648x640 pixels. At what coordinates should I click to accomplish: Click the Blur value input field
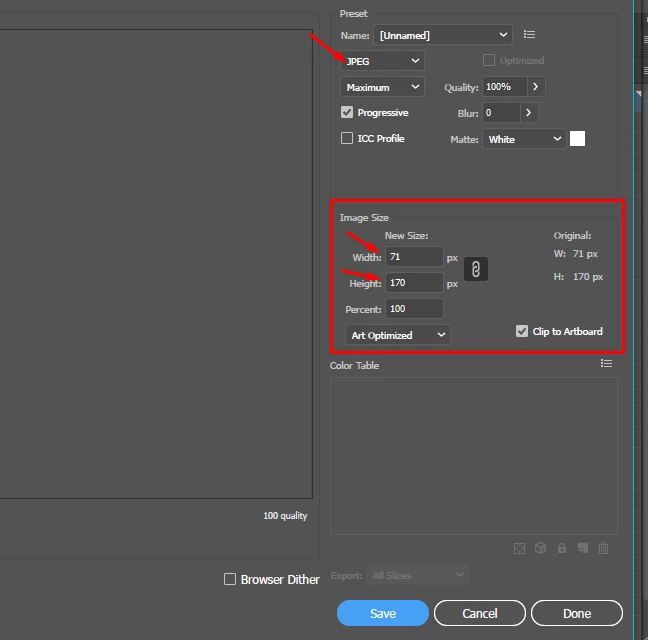[x=501, y=112]
